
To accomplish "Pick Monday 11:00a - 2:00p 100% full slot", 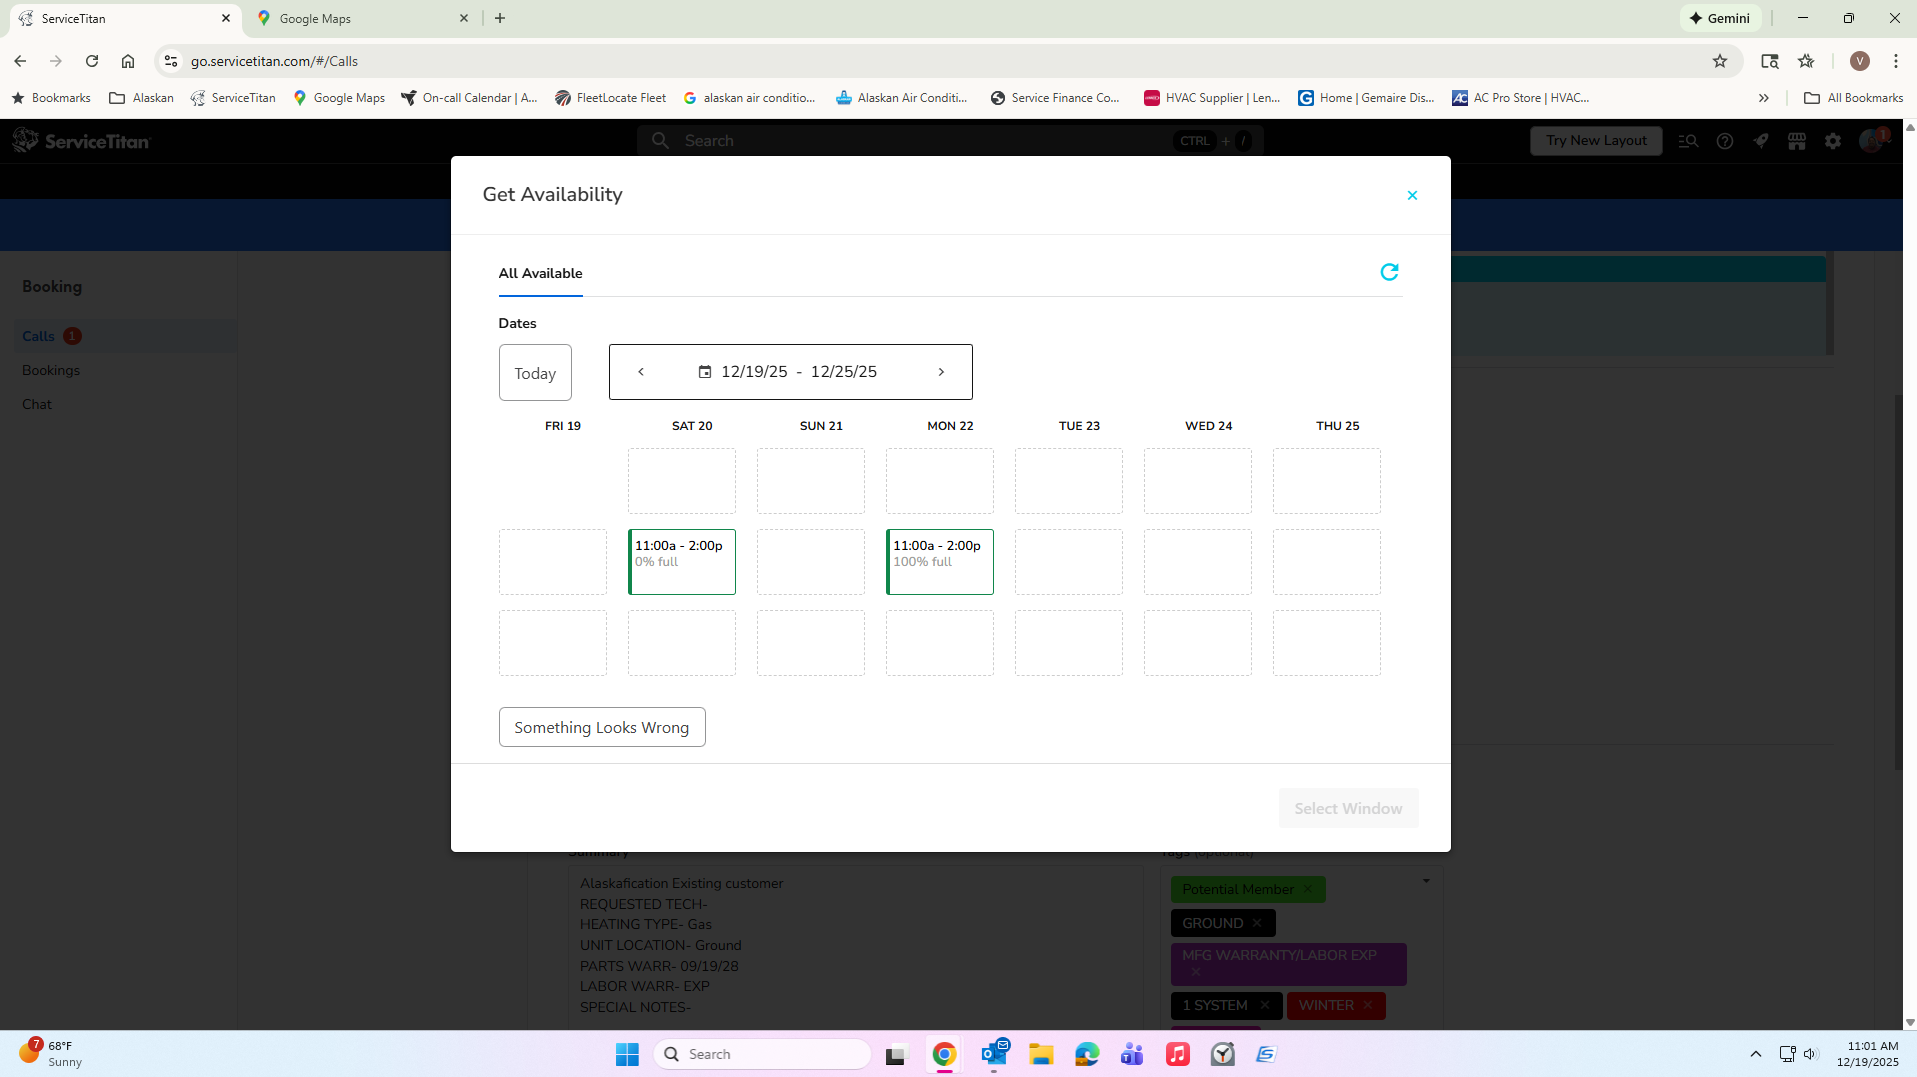I will (x=940, y=562).
